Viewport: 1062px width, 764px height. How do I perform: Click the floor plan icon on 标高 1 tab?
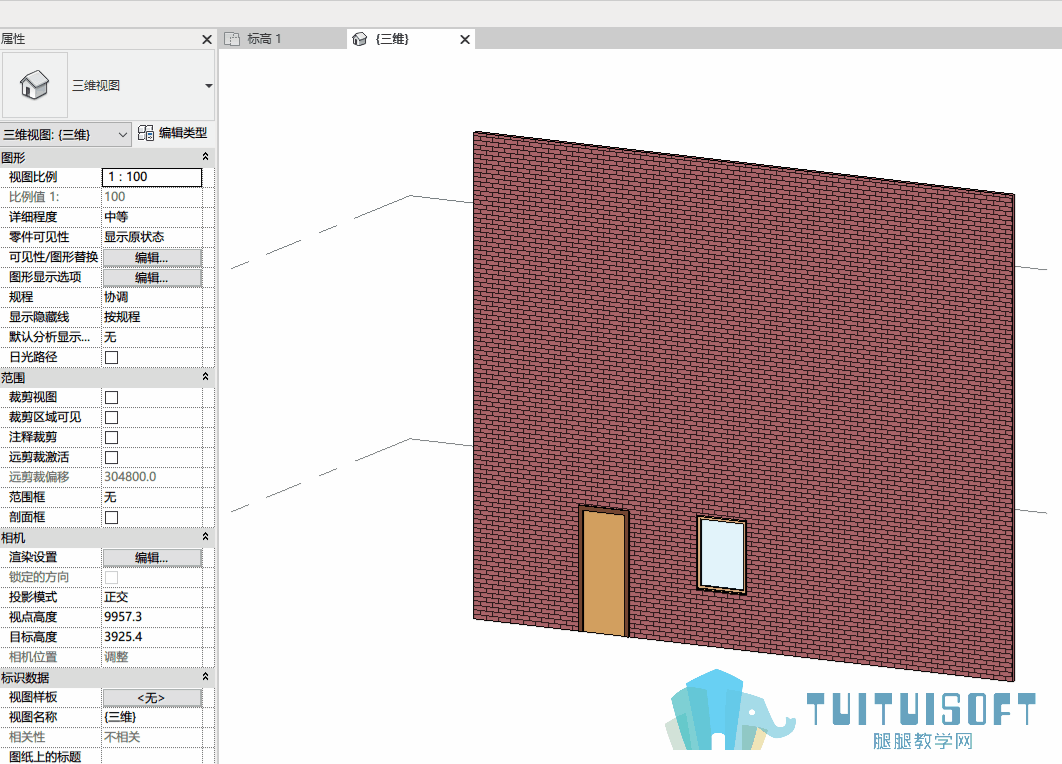point(232,39)
